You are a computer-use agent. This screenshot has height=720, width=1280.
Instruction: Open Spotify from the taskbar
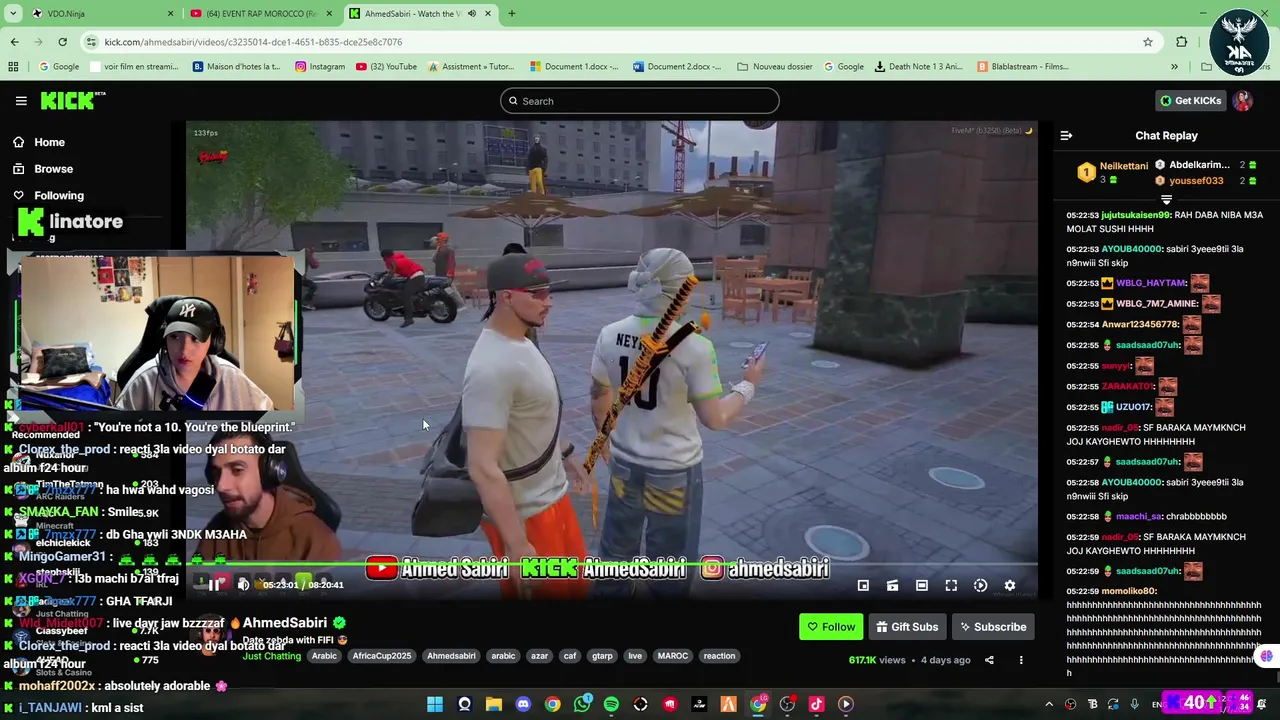(x=611, y=704)
